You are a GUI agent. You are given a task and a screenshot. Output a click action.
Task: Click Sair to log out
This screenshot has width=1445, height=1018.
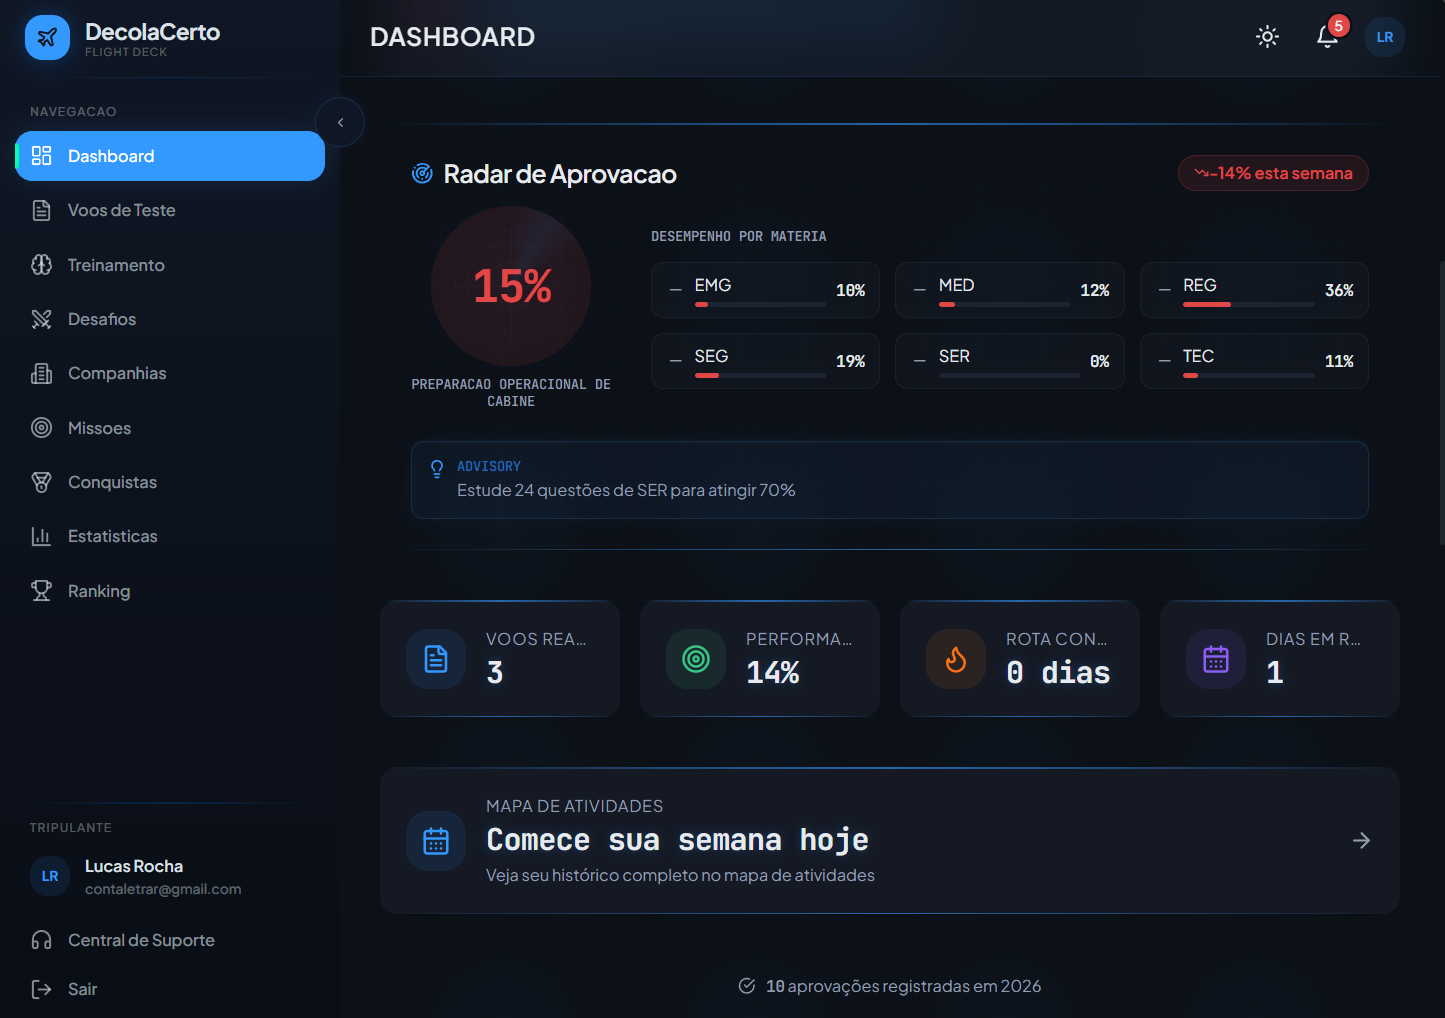(x=170, y=989)
